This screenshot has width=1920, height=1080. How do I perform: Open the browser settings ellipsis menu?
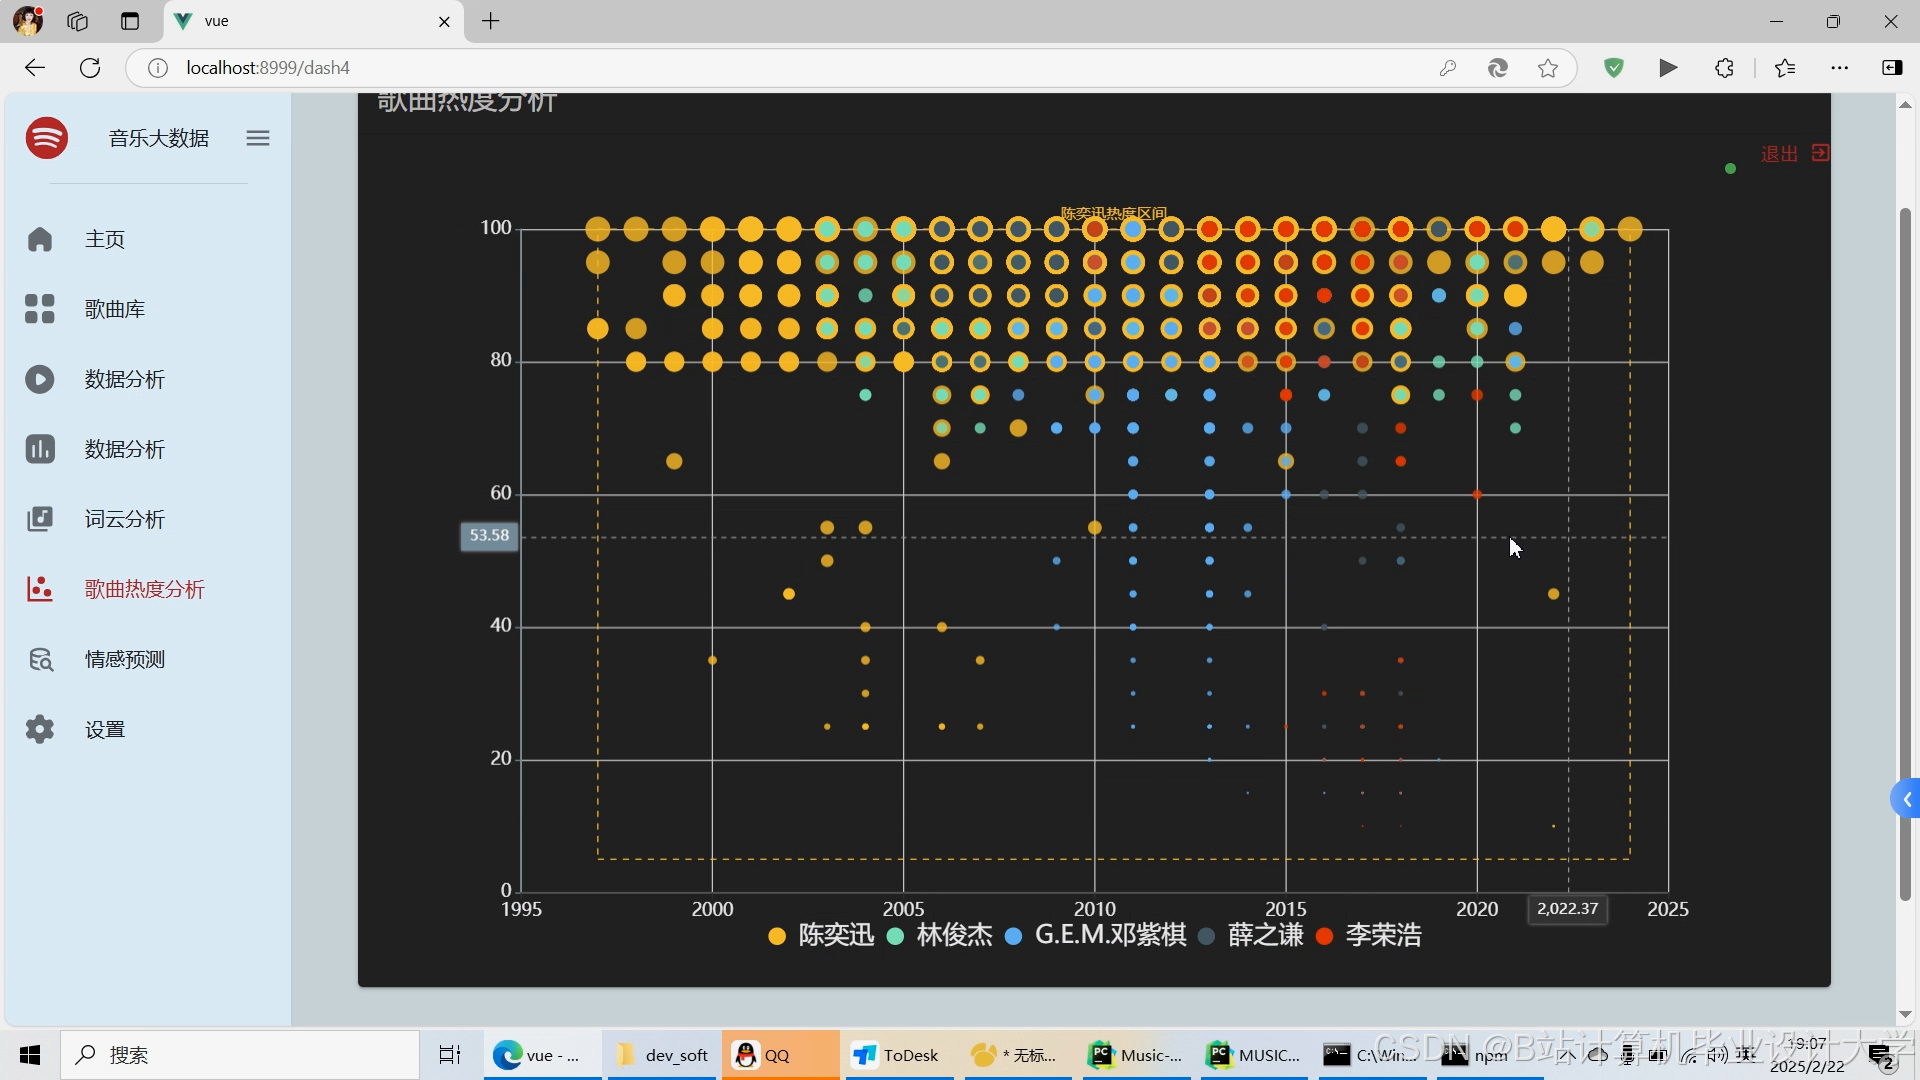(x=1839, y=68)
